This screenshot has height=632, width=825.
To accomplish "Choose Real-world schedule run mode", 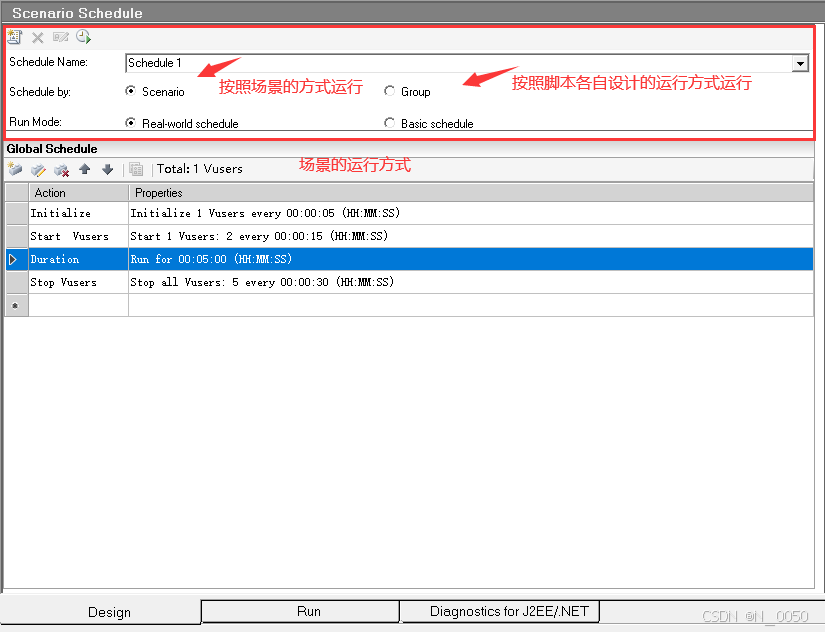I will pos(130,123).
